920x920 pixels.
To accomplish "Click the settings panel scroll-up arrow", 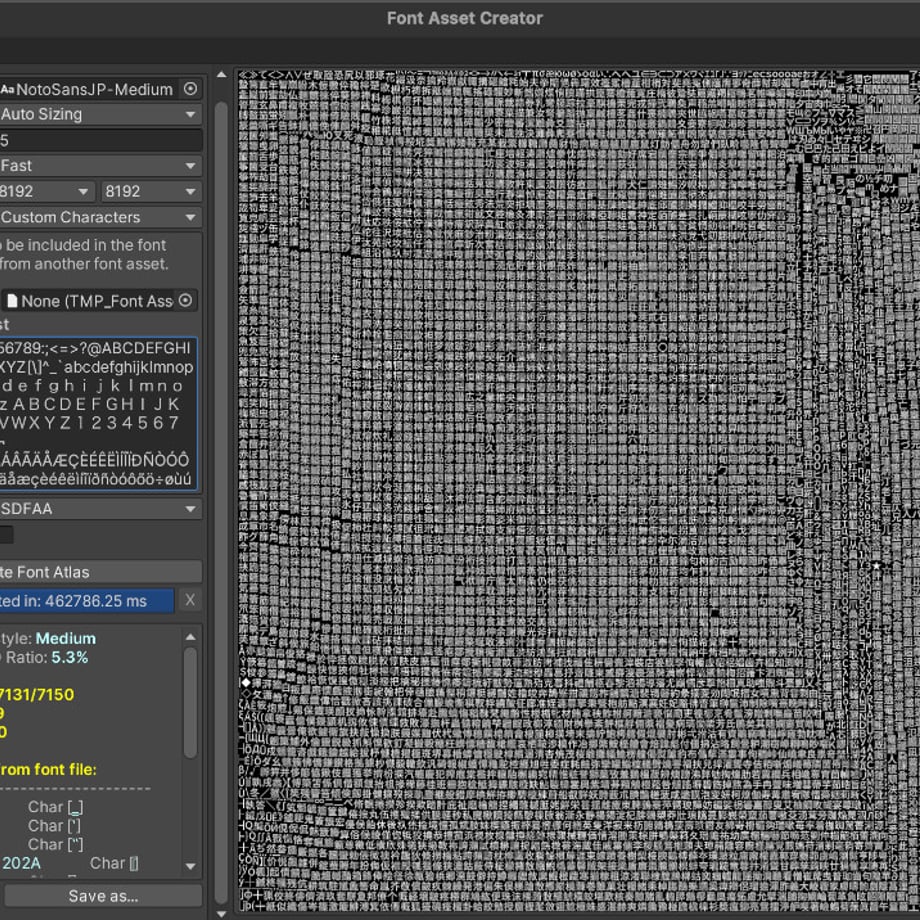I will point(221,75).
